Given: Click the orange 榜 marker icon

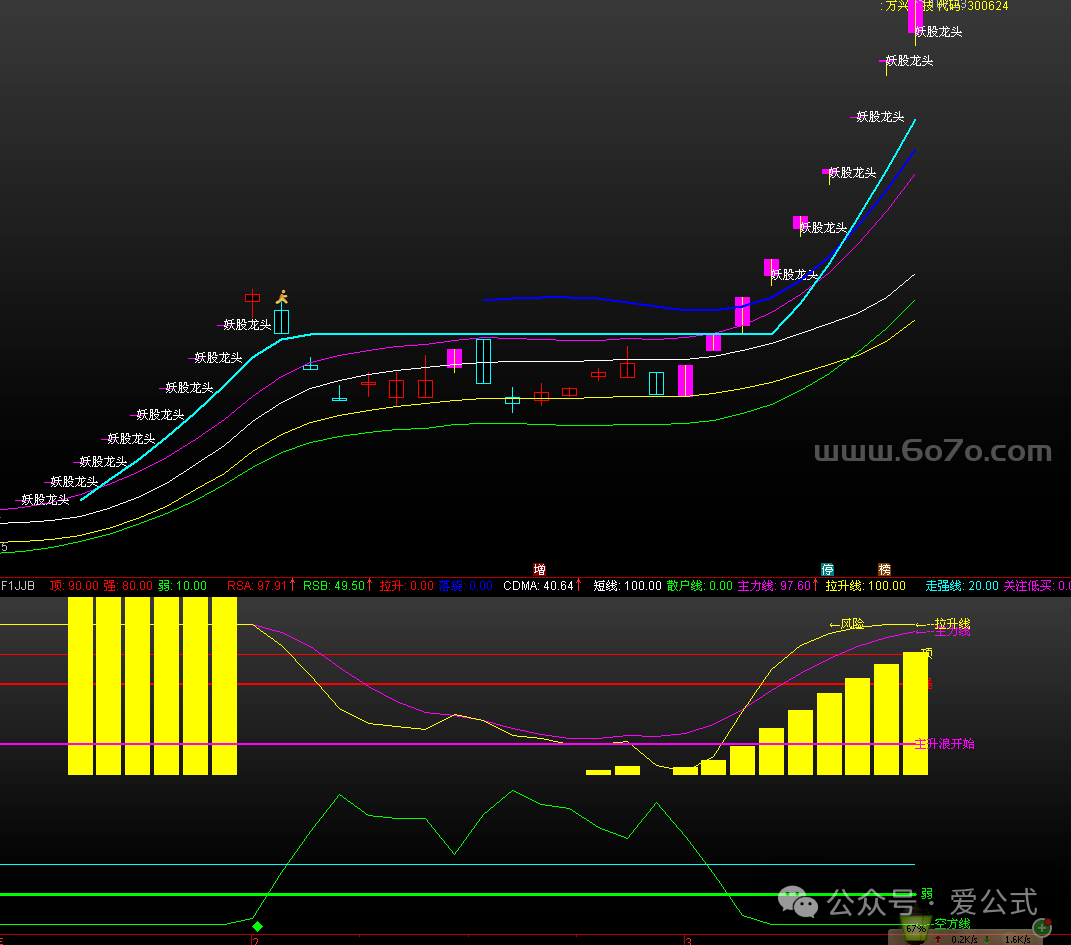Looking at the screenshot, I should click(885, 569).
